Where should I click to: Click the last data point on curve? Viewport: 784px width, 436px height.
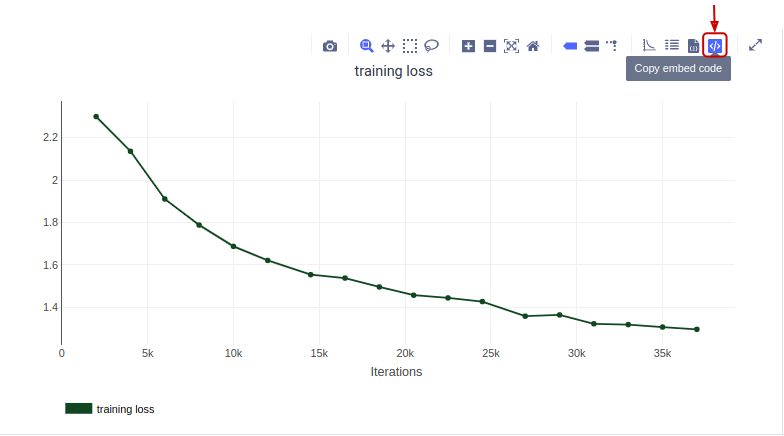tap(697, 329)
